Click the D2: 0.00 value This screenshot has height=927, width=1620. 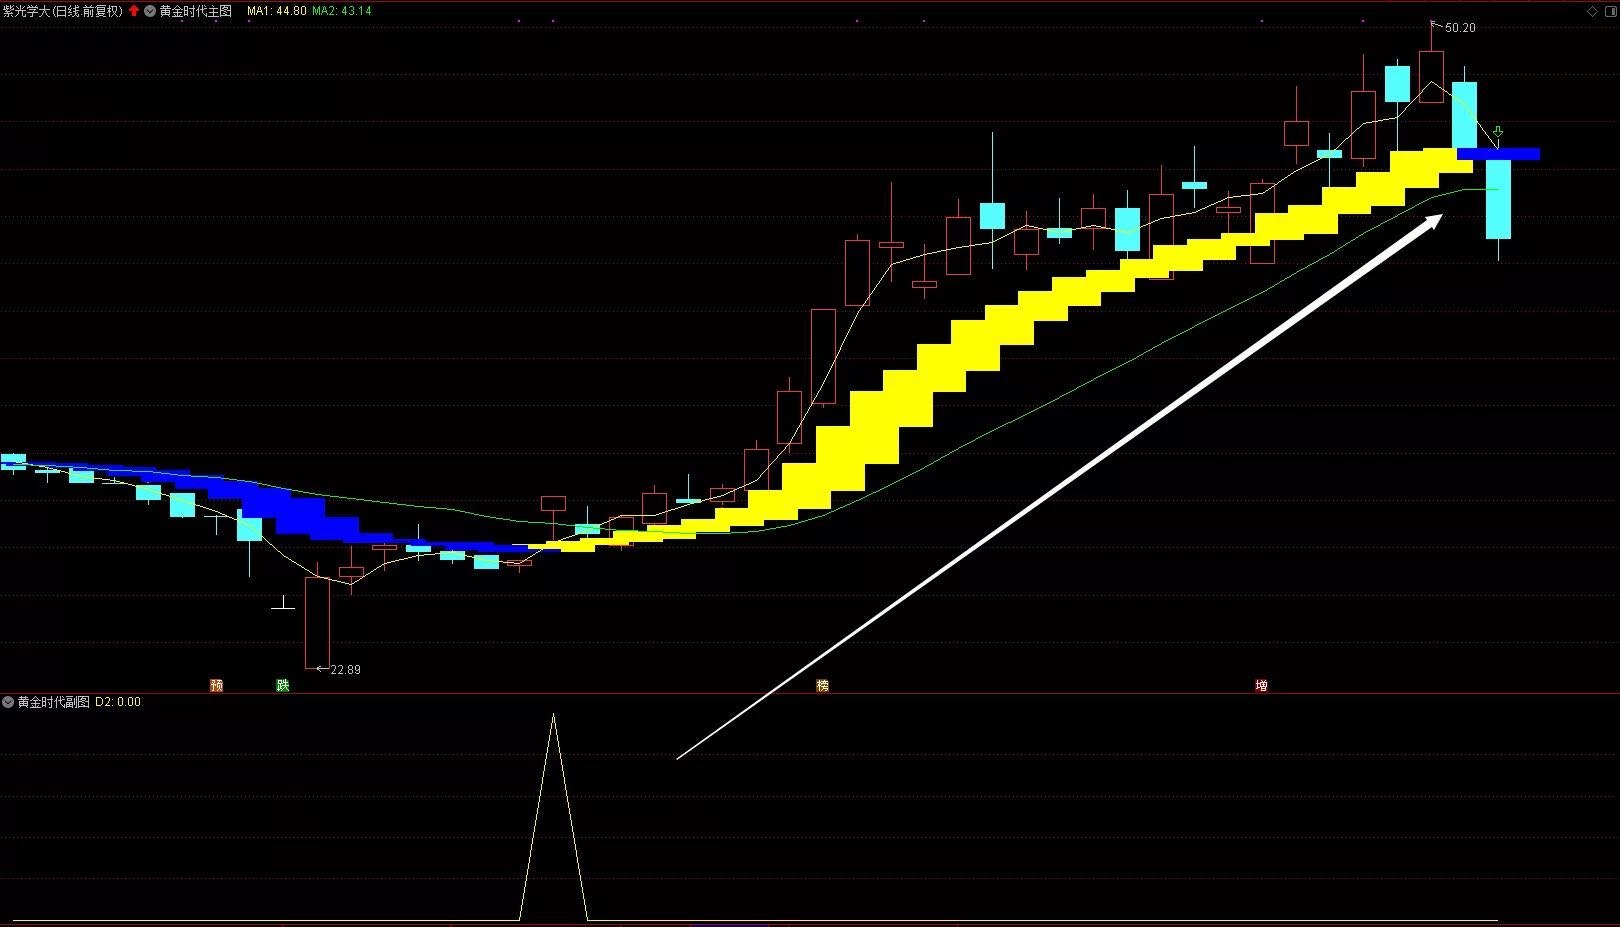(x=118, y=702)
